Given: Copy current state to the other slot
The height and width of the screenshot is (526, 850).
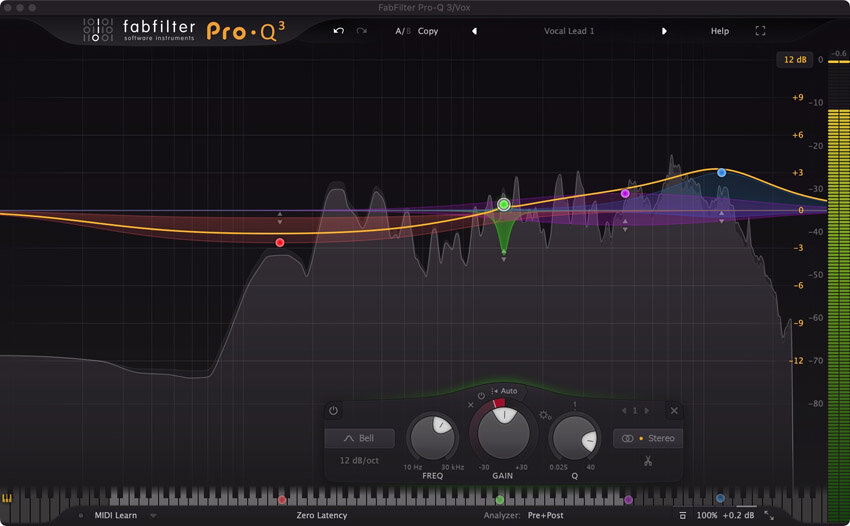Looking at the screenshot, I should click(428, 31).
